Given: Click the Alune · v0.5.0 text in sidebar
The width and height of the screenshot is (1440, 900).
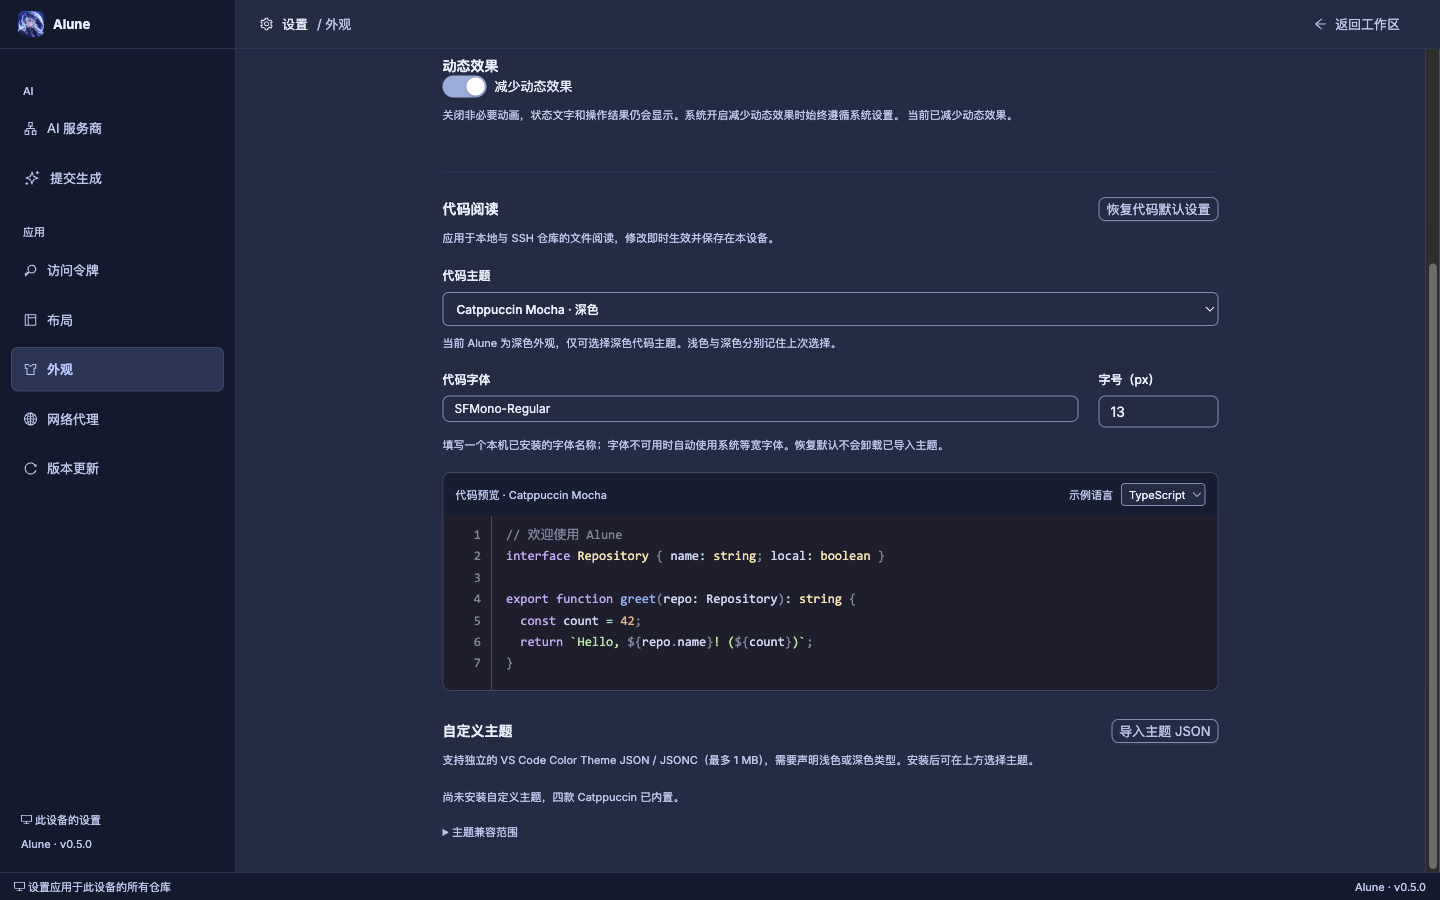Looking at the screenshot, I should pos(56,844).
